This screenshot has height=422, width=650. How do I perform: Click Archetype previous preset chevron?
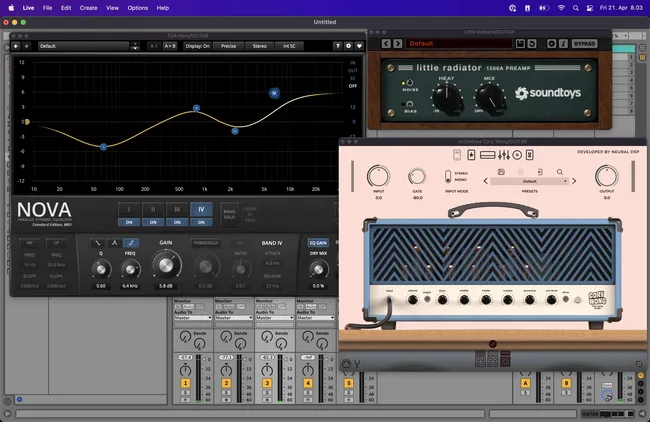click(486, 181)
